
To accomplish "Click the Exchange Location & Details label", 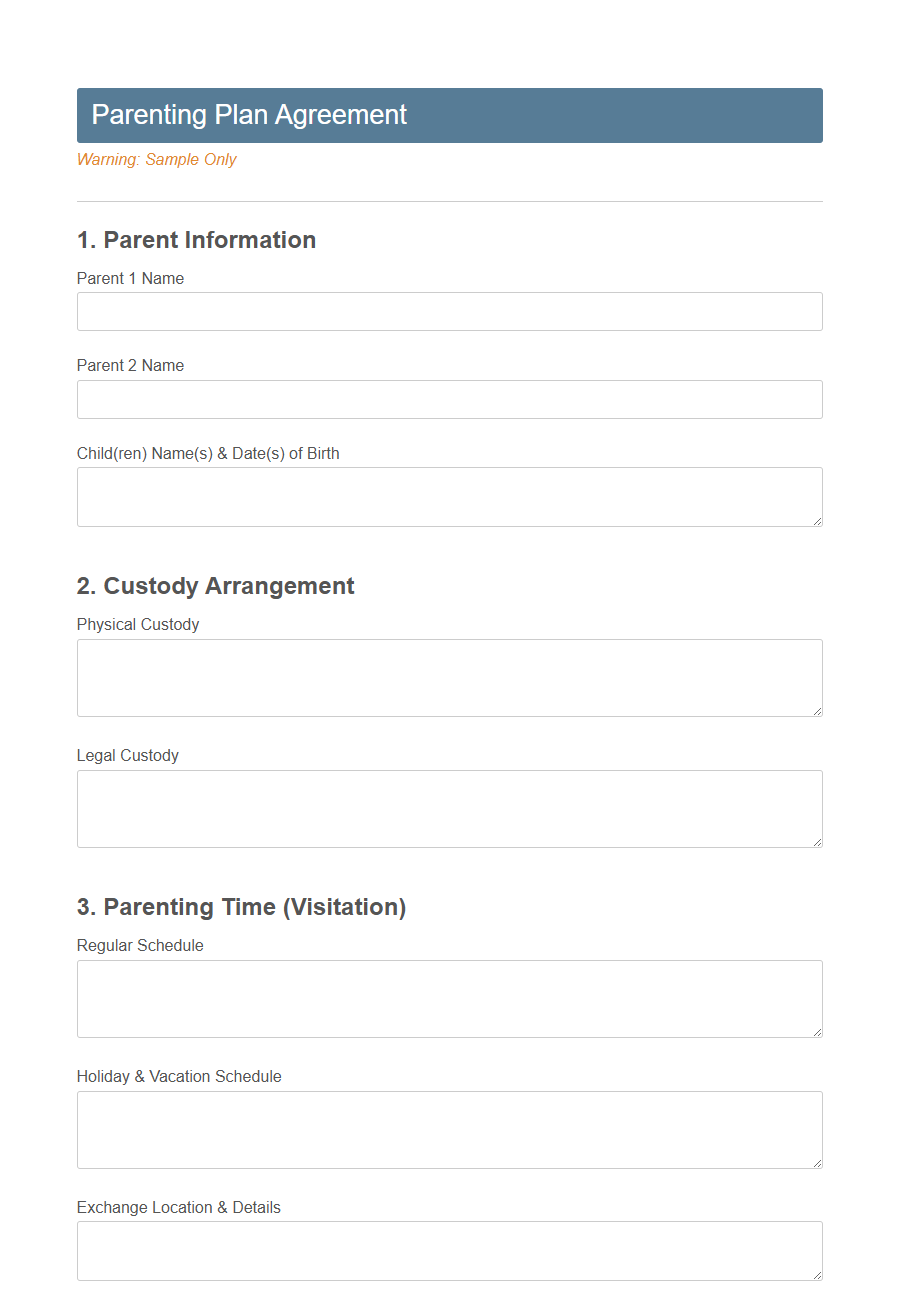I will pyautogui.click(x=178, y=1207).
